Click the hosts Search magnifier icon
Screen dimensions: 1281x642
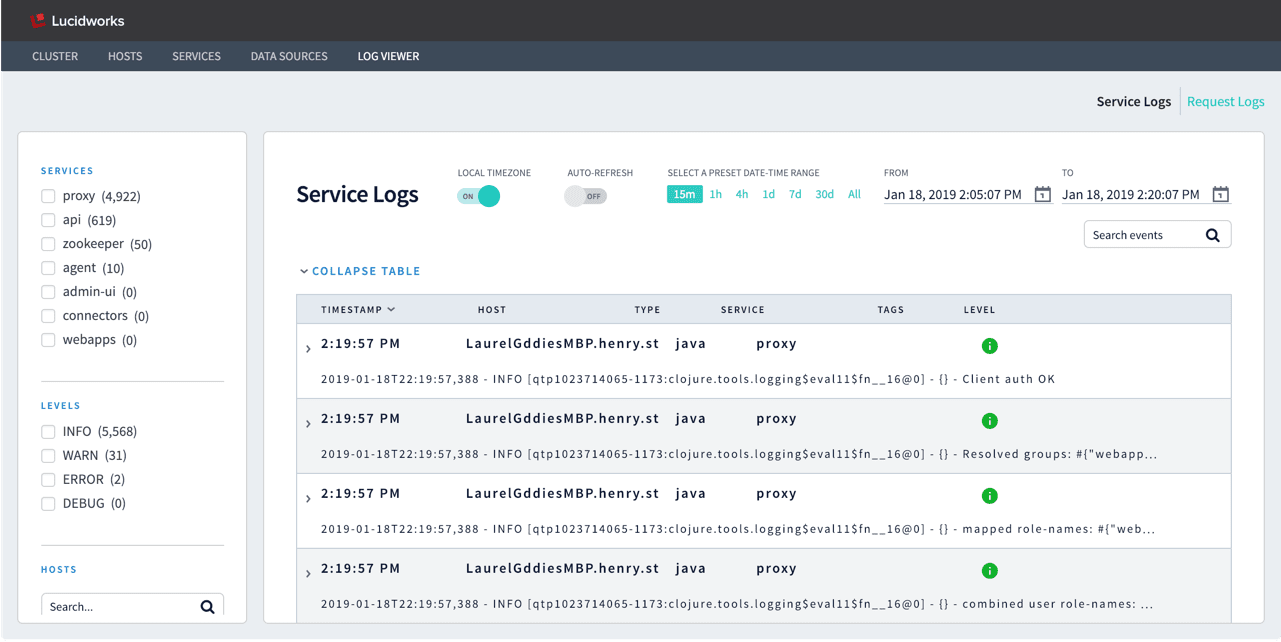tap(208, 606)
